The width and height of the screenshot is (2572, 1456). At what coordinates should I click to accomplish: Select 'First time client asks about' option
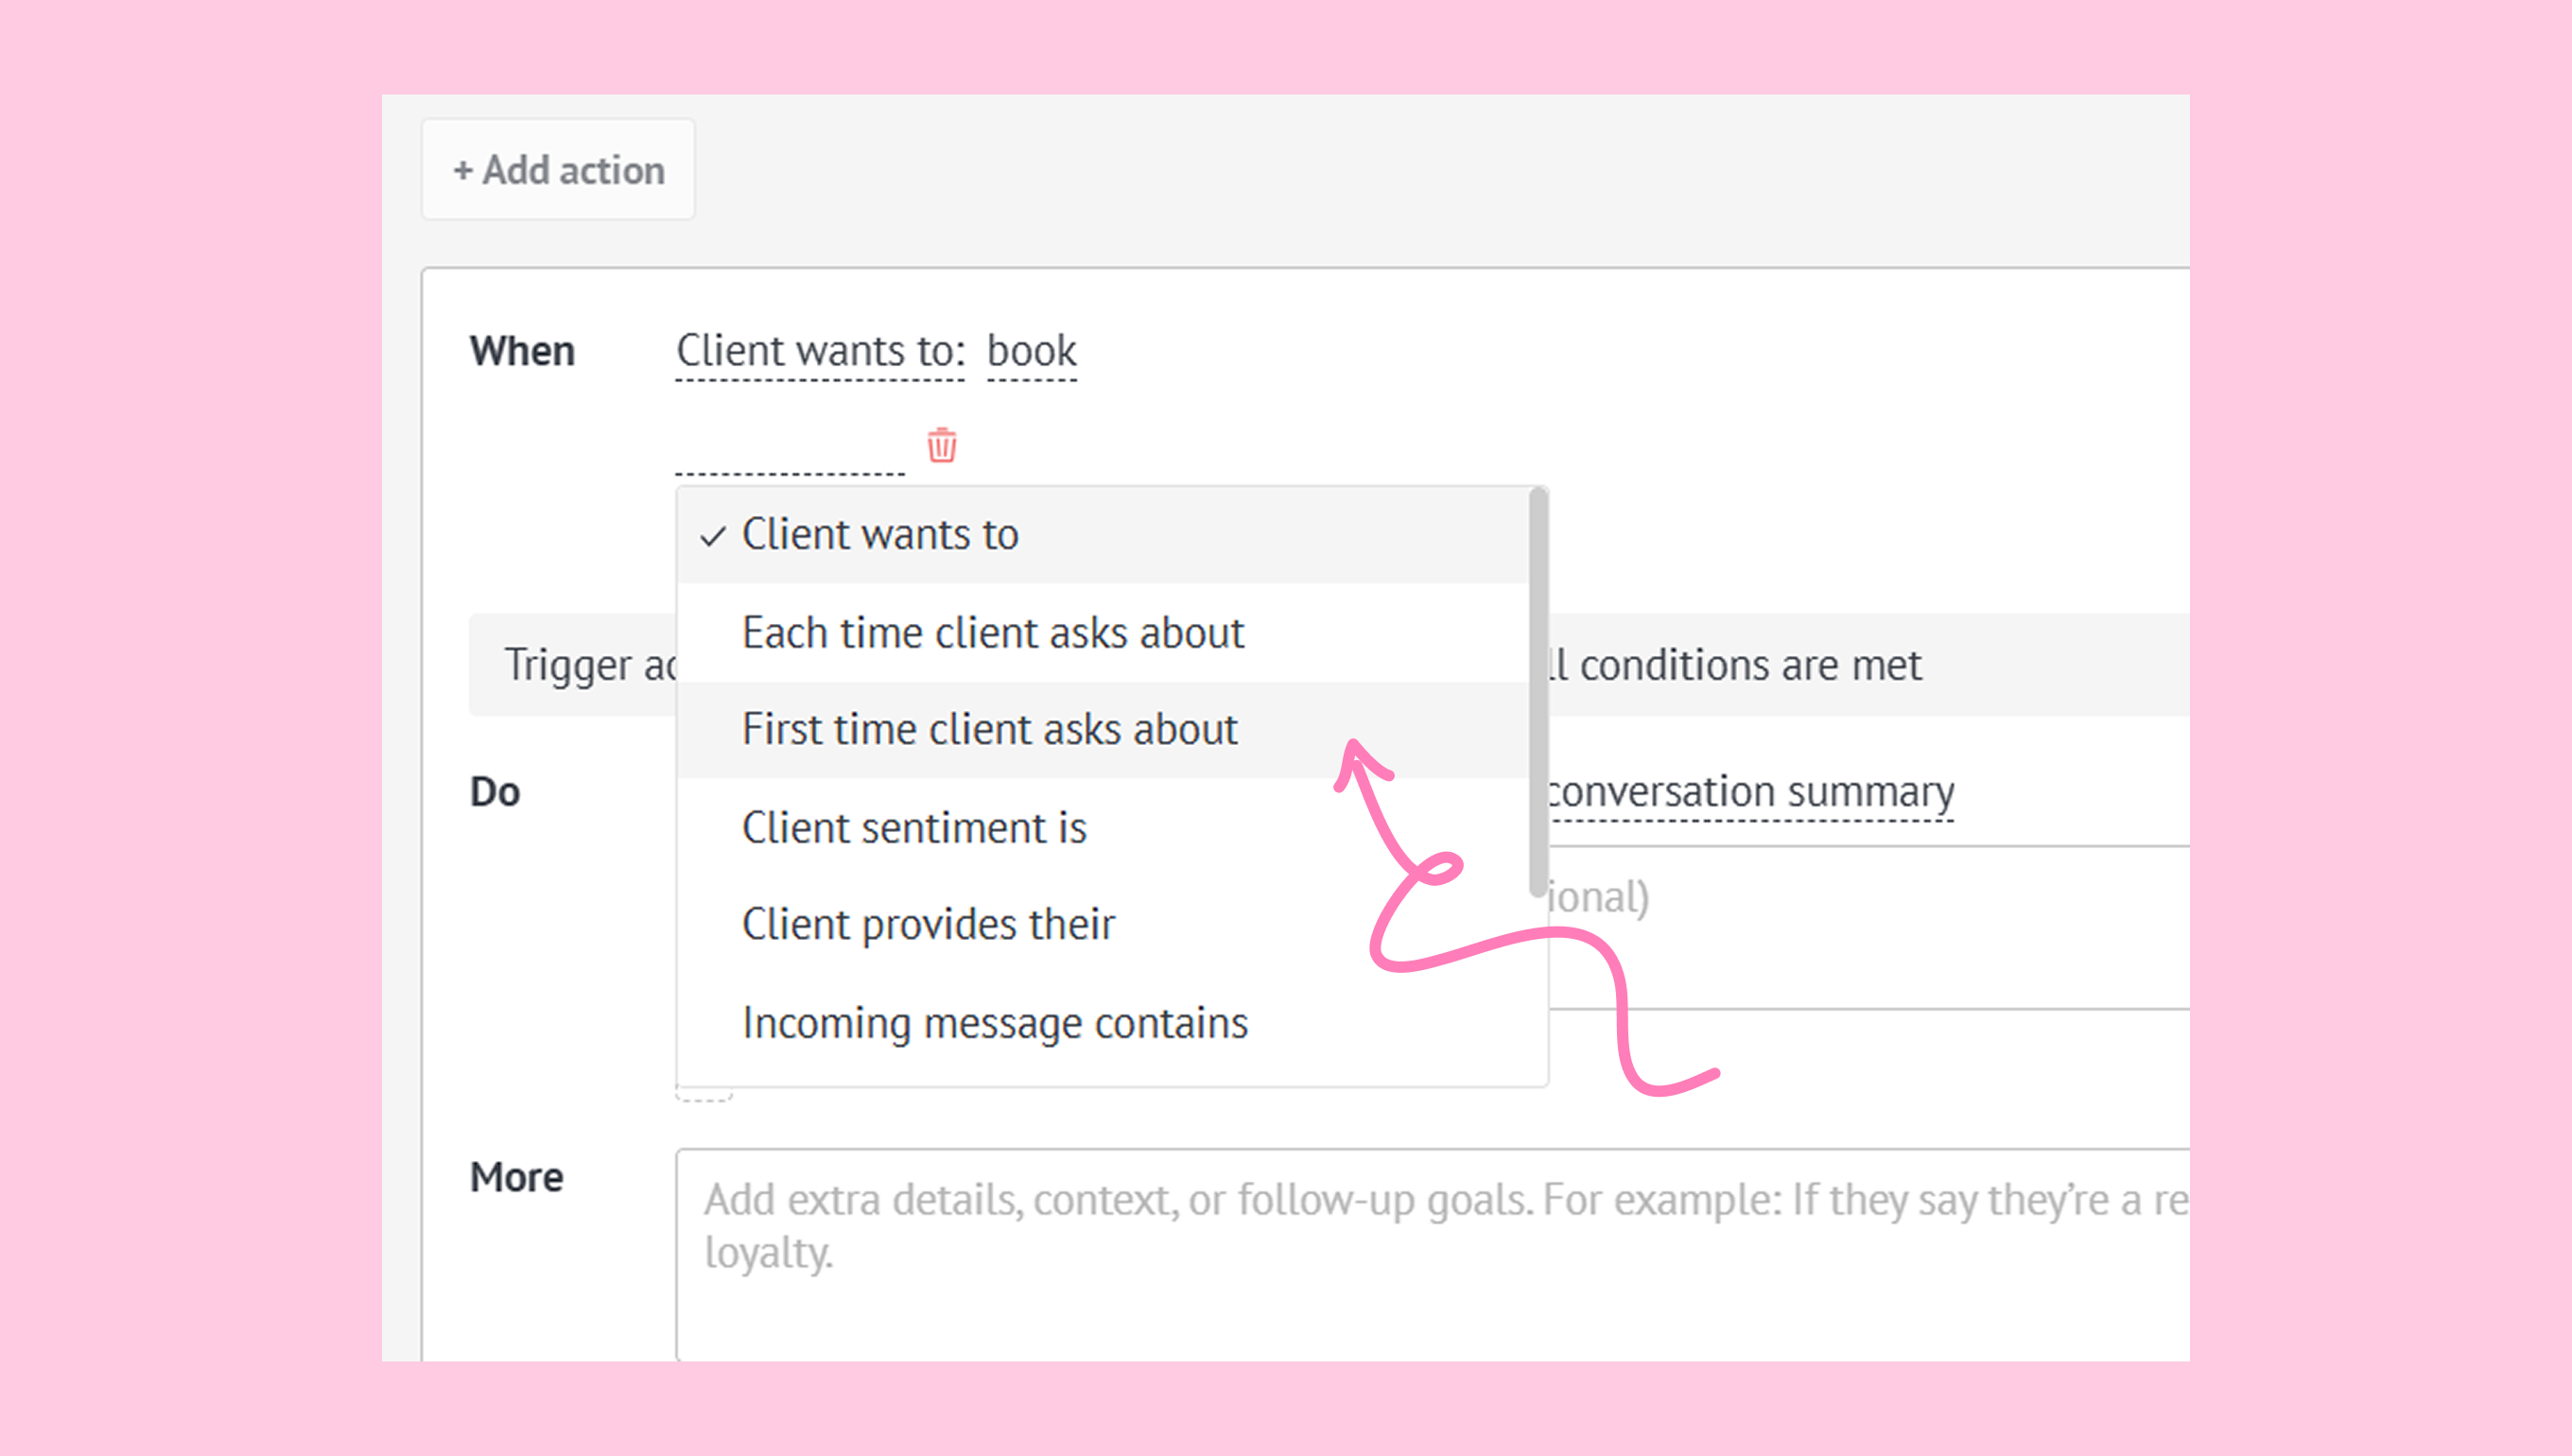pos(989,729)
